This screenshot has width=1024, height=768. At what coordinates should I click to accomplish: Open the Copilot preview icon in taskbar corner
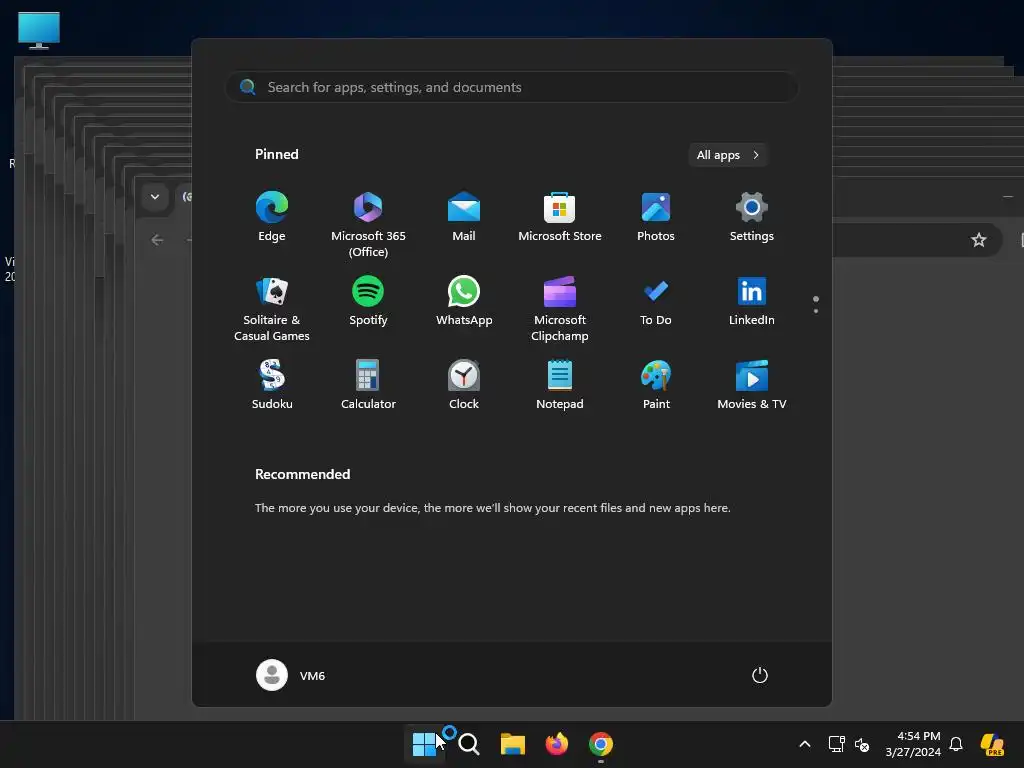992,744
